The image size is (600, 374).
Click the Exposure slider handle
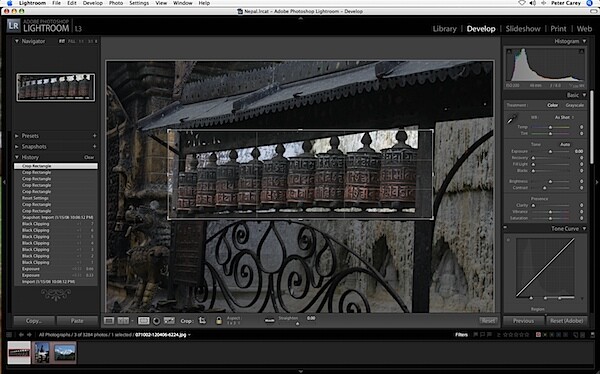[550, 152]
